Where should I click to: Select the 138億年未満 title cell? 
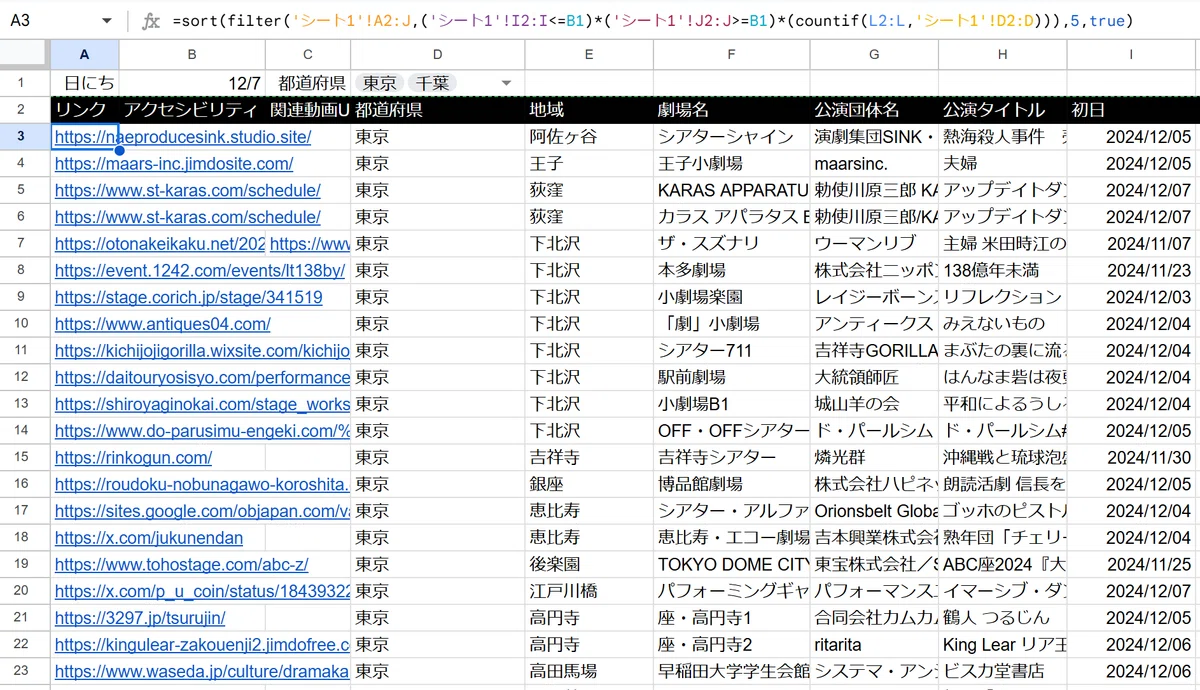[x=1002, y=270]
